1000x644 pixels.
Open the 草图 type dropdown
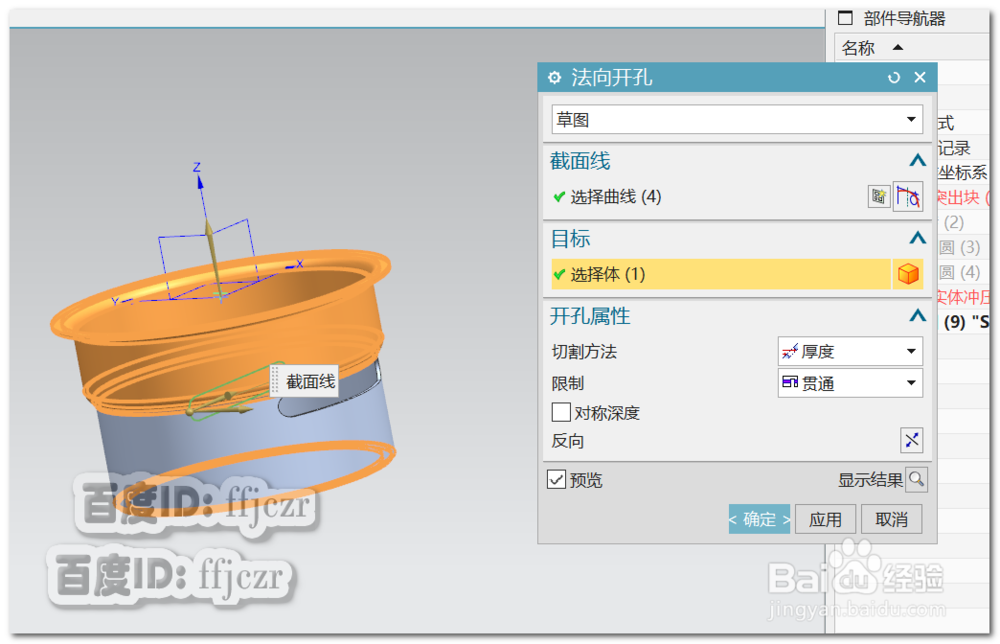(737, 120)
